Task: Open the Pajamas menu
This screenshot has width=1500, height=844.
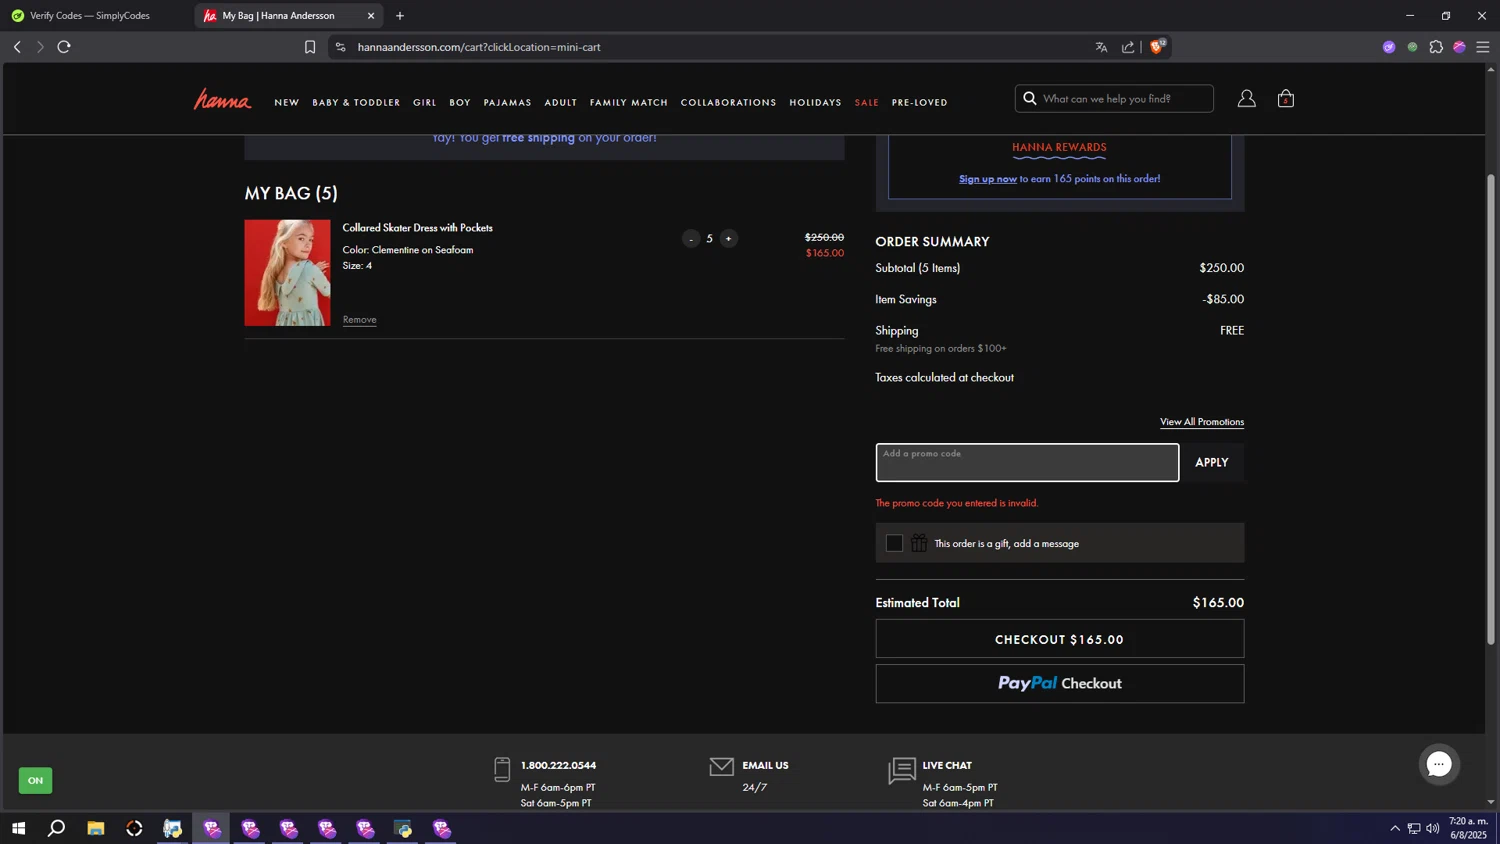Action: click(507, 103)
